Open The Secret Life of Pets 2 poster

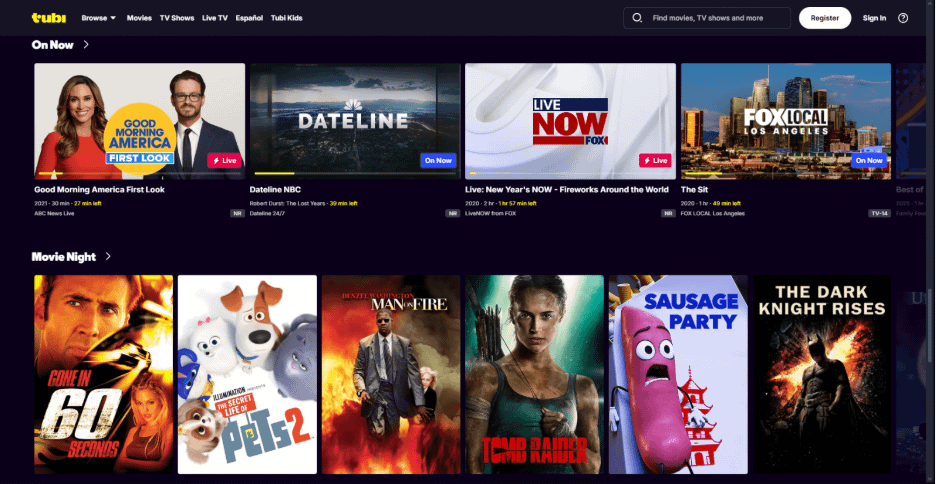[247, 374]
